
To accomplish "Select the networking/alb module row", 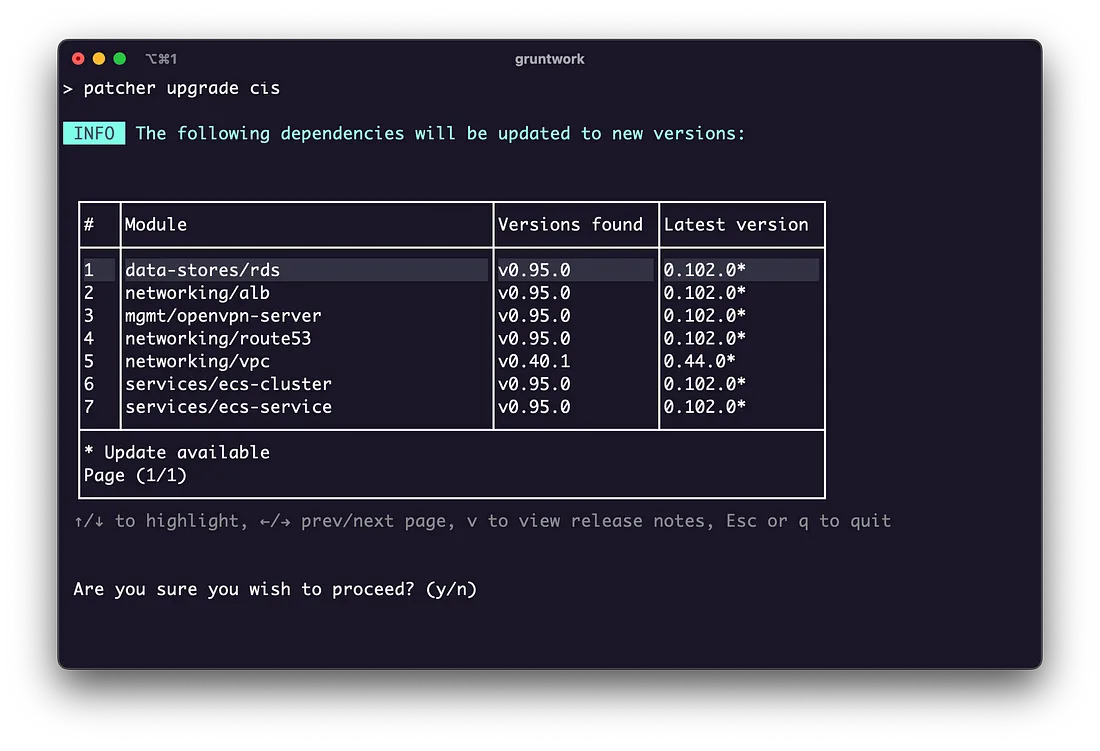I will pyautogui.click(x=451, y=292).
